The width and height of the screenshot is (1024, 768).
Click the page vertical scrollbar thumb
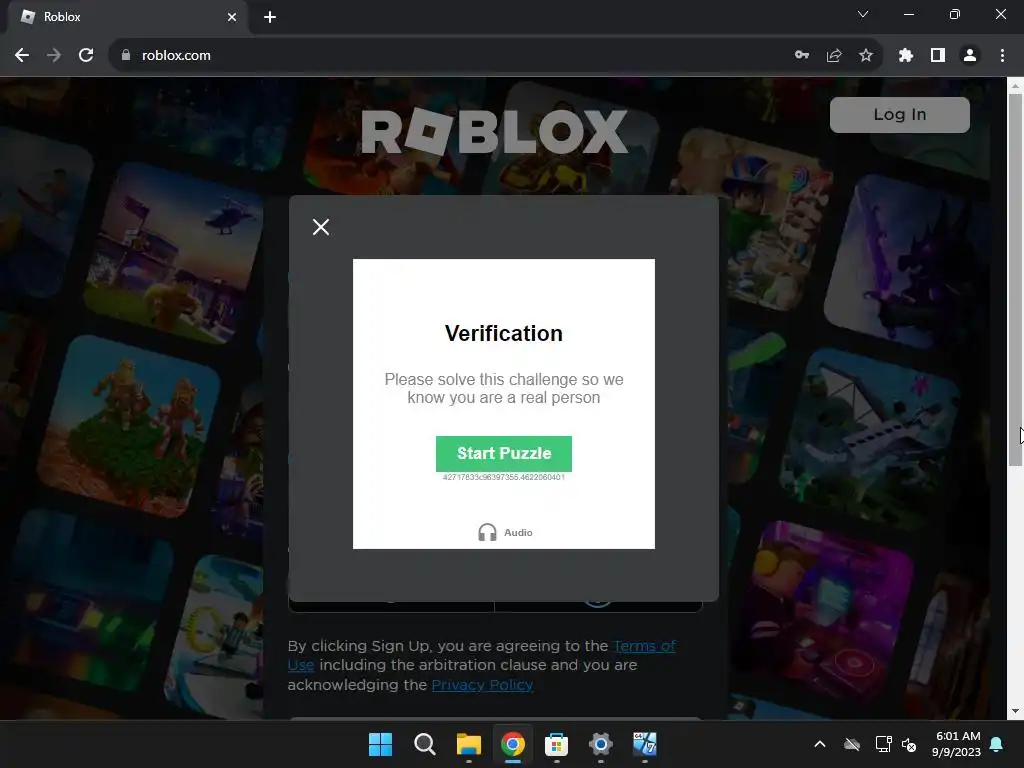[x=1015, y=280]
